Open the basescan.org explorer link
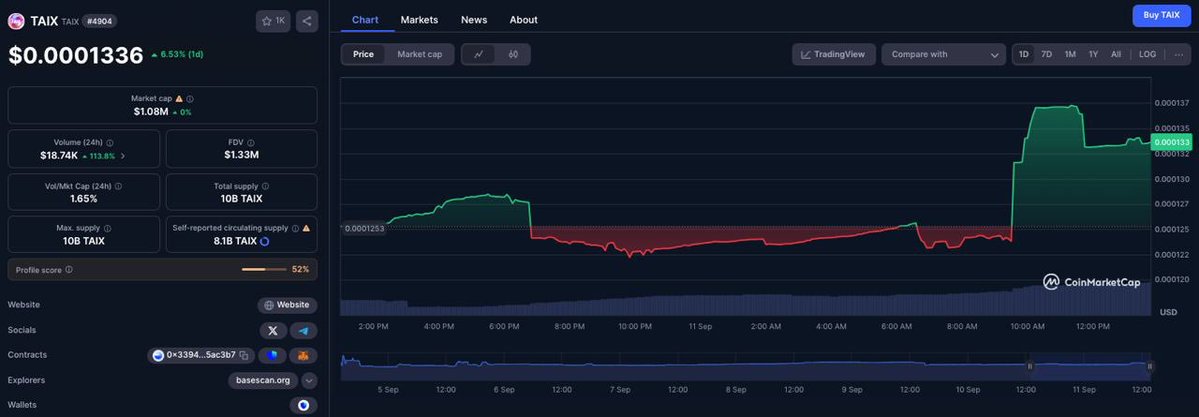 point(262,380)
